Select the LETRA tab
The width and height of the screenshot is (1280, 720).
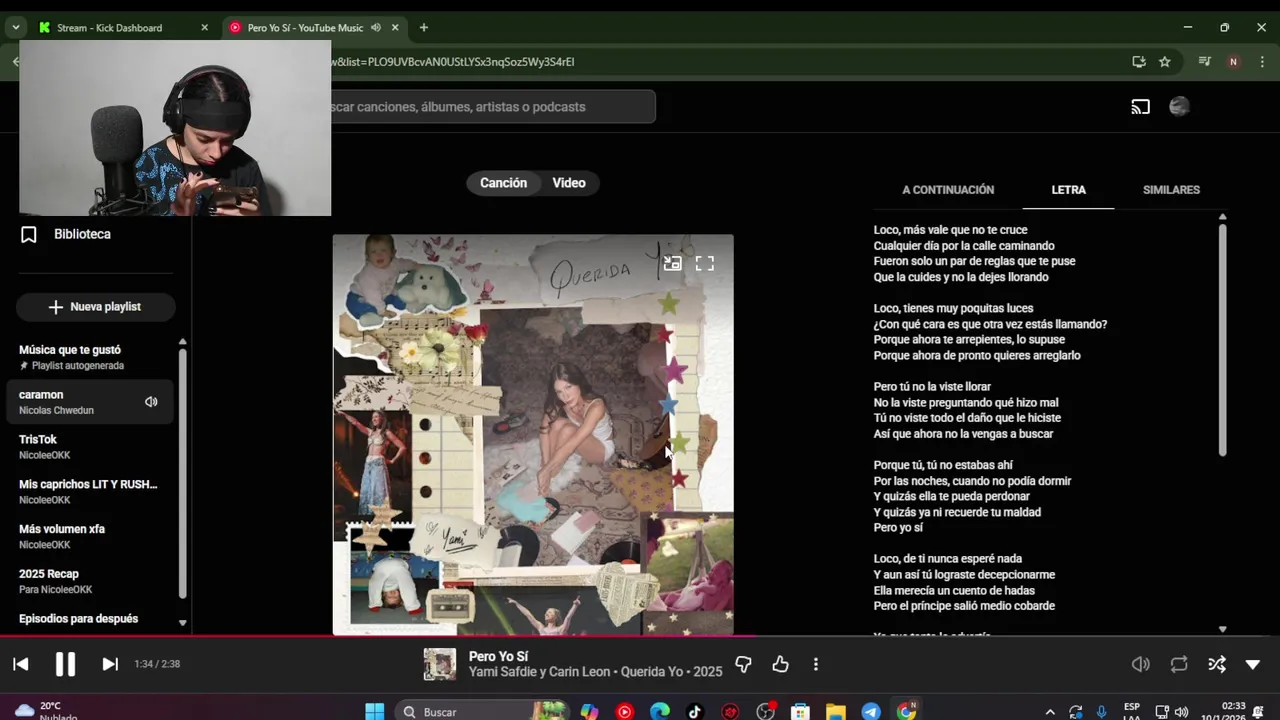point(1068,190)
